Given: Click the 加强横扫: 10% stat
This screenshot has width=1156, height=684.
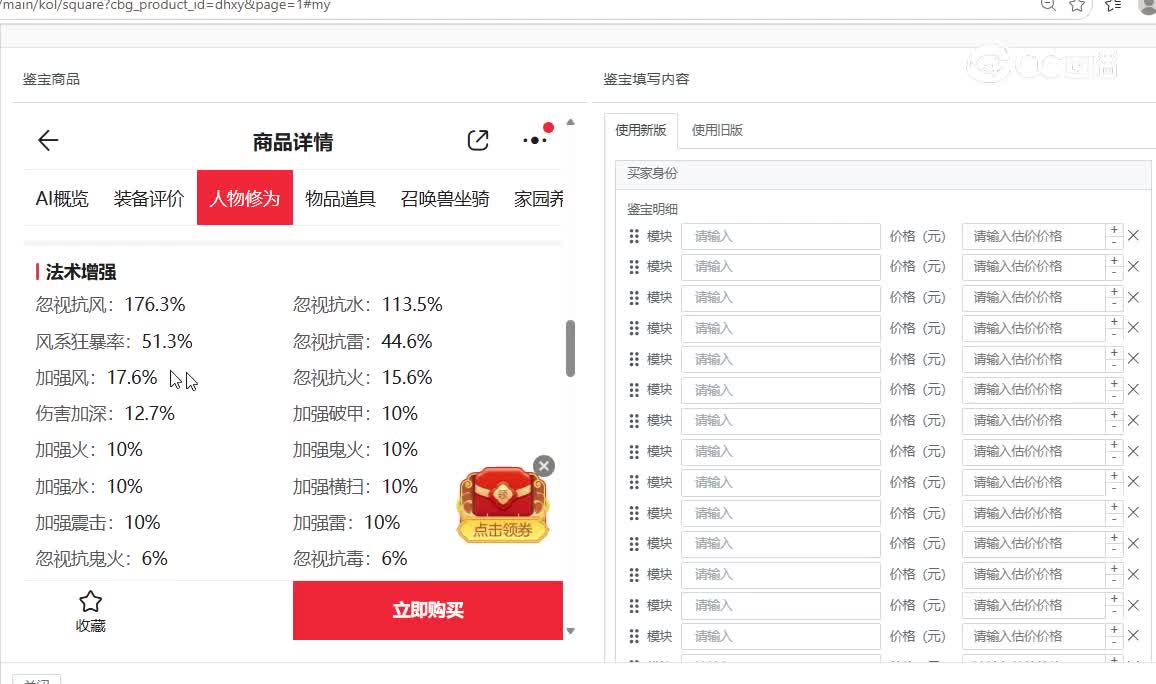Looking at the screenshot, I should [355, 486].
